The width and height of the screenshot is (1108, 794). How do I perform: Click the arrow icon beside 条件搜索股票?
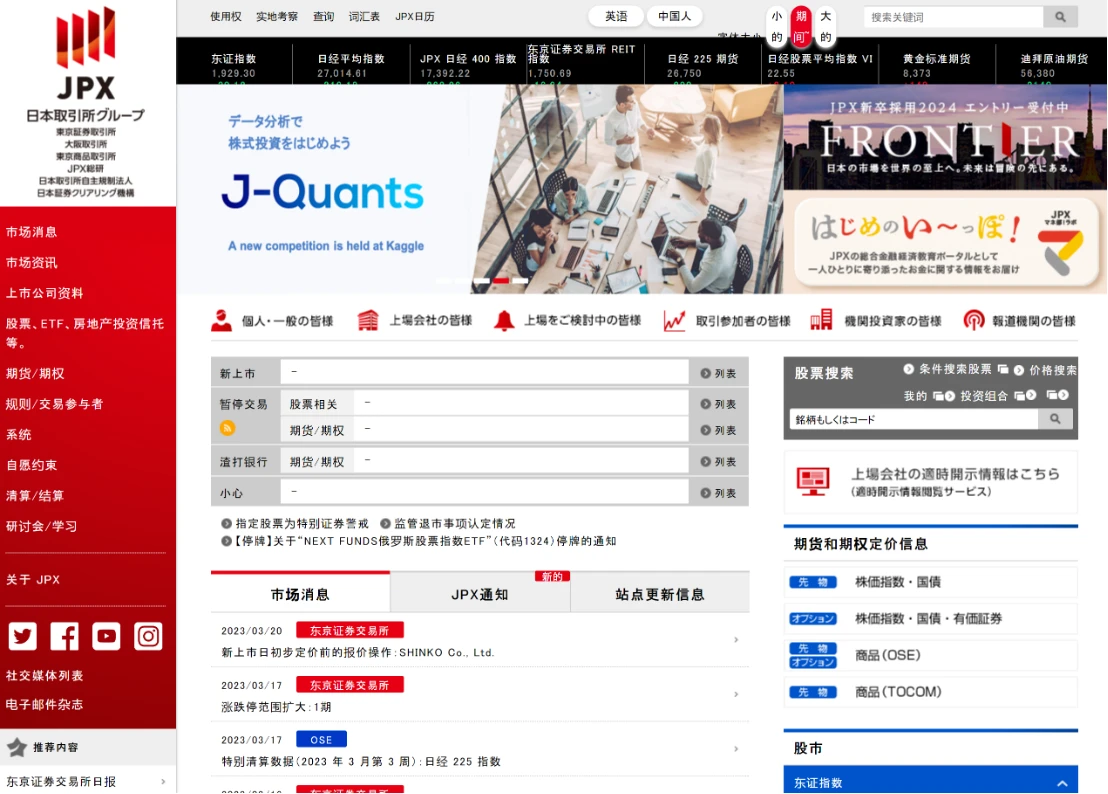(x=909, y=369)
